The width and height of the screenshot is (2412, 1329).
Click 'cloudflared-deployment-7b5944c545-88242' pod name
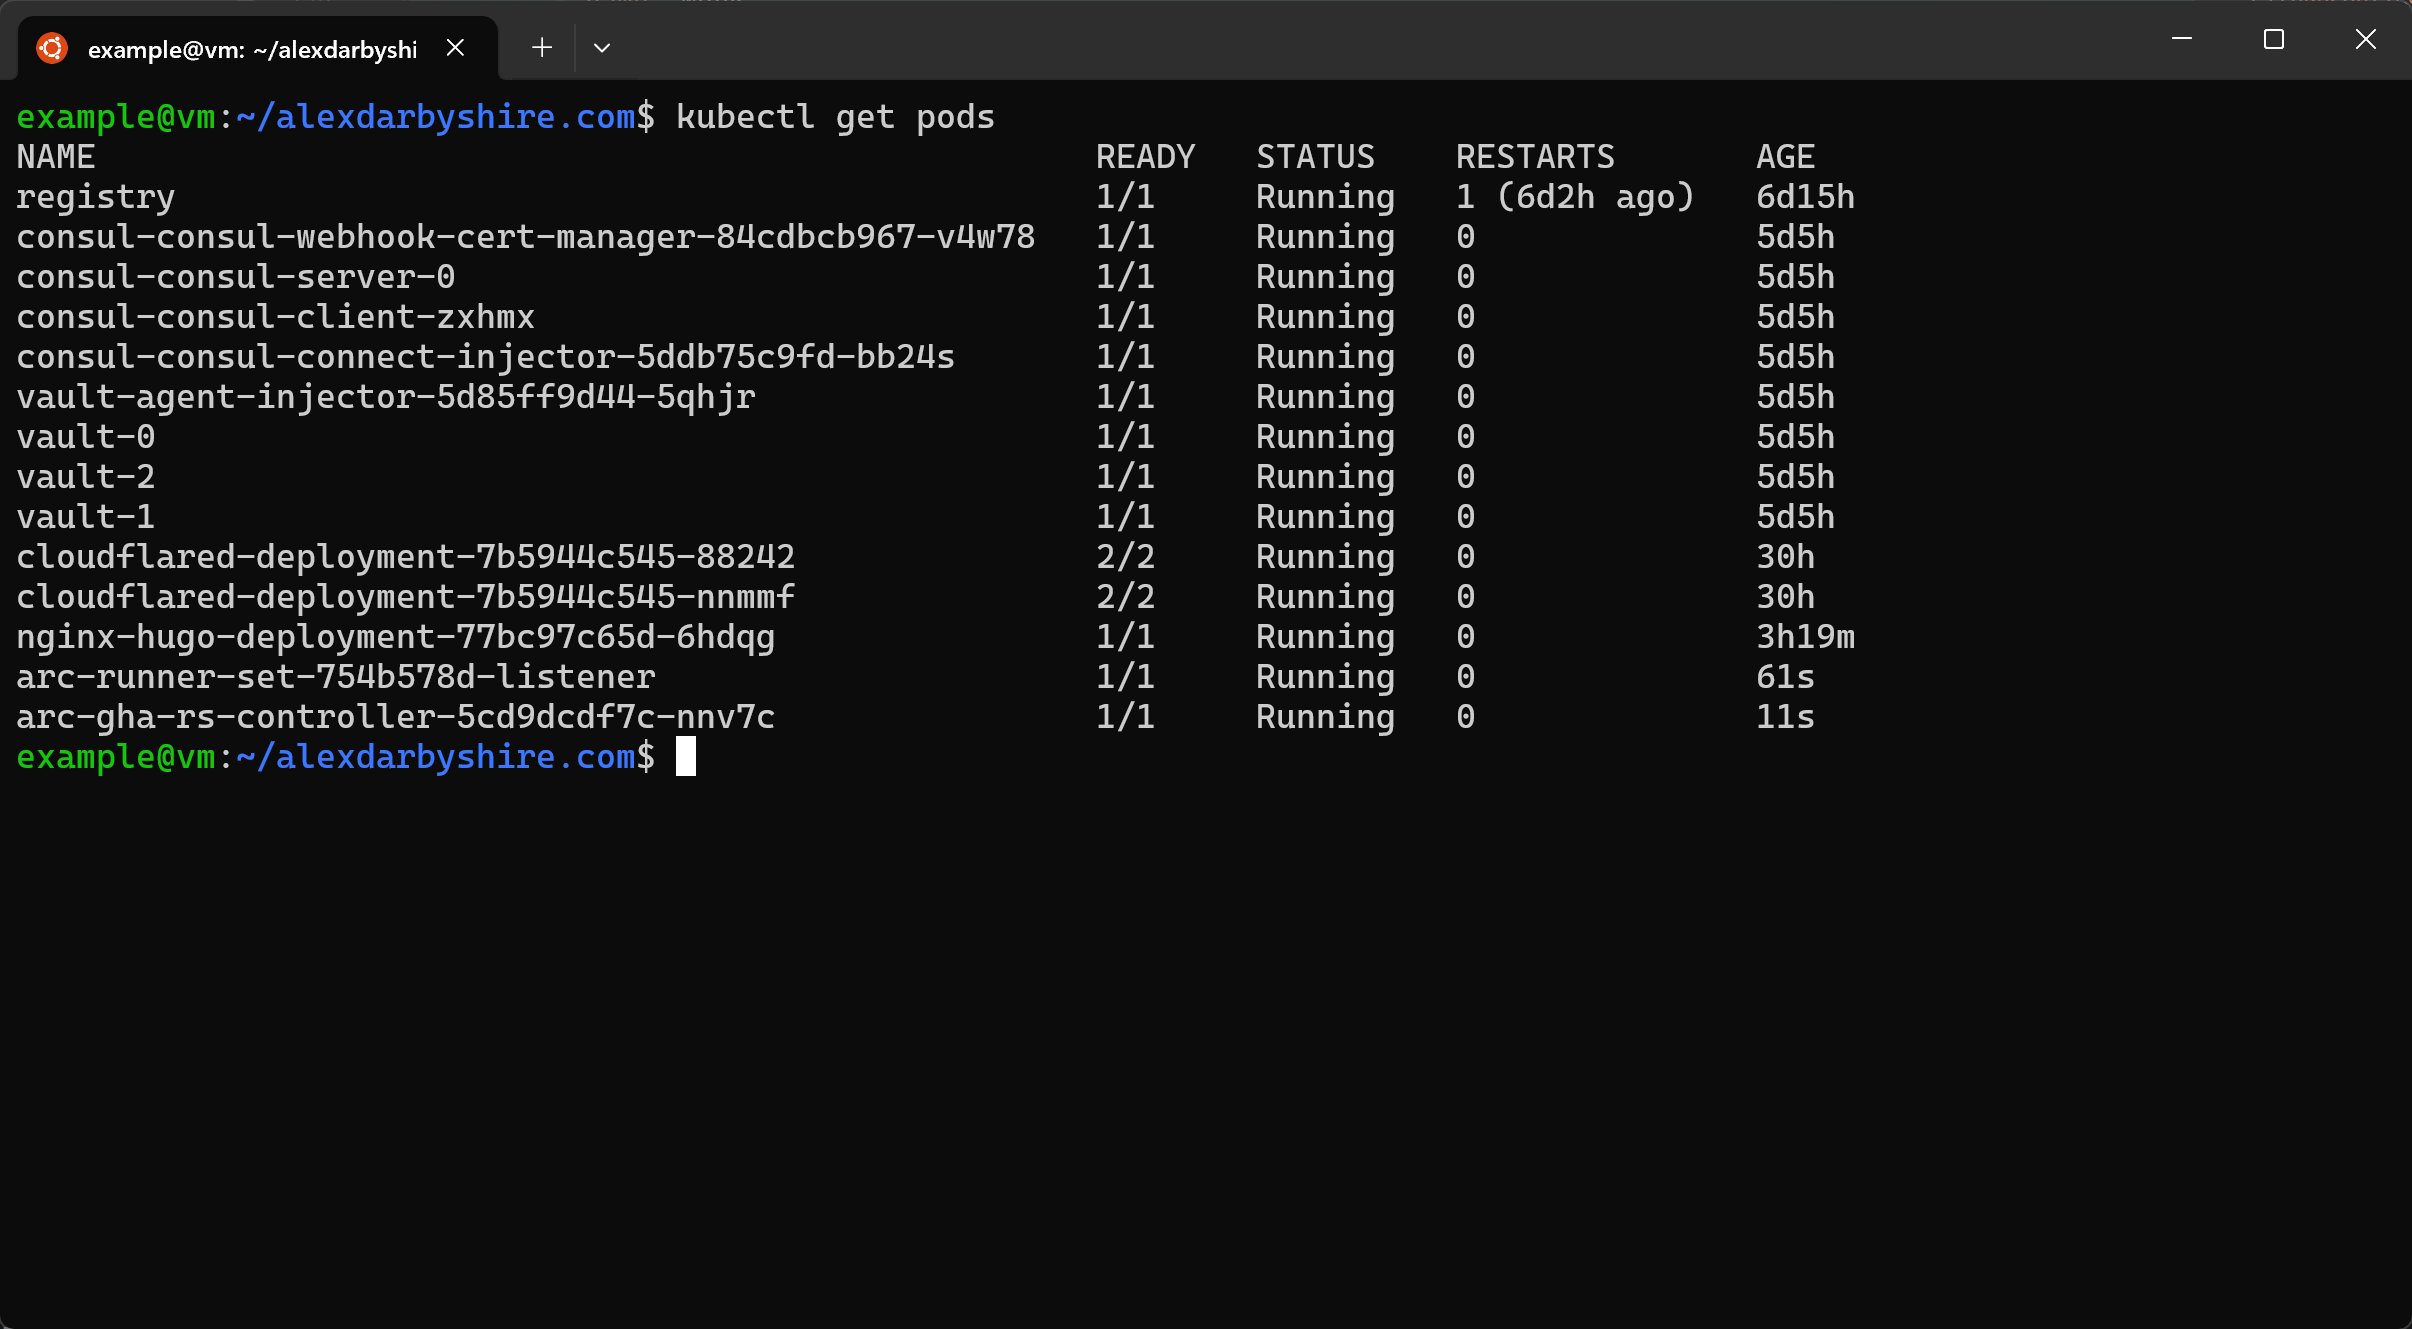tap(406, 557)
